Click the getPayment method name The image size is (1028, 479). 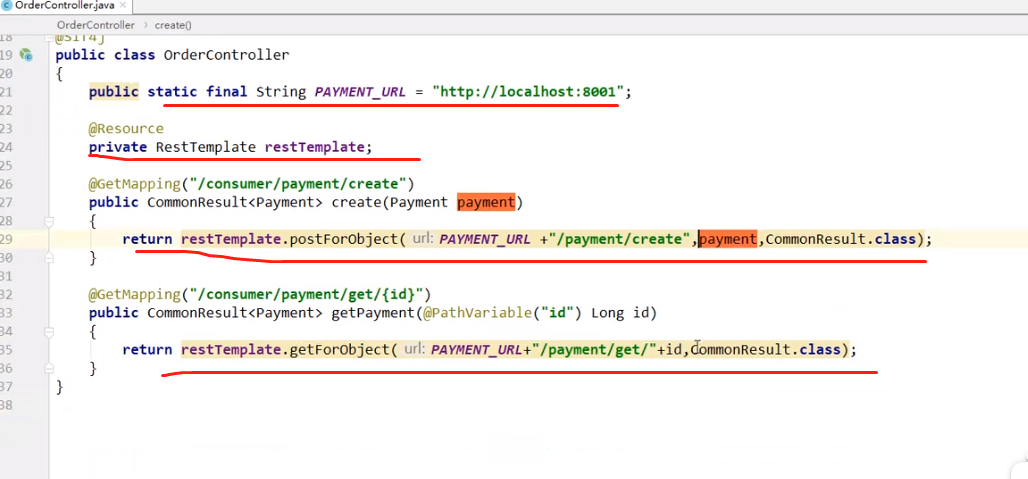pyautogui.click(x=372, y=313)
